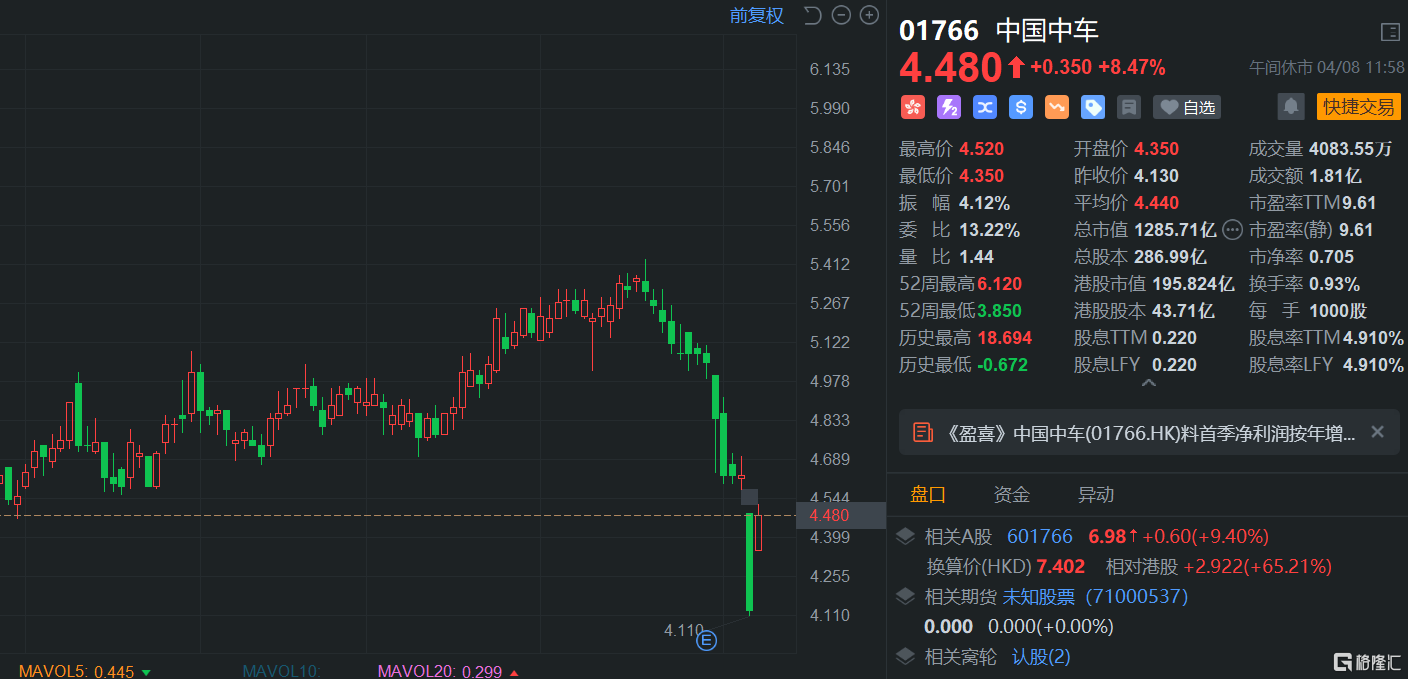Click the 总市值 value 1285.71亿

1175,230
